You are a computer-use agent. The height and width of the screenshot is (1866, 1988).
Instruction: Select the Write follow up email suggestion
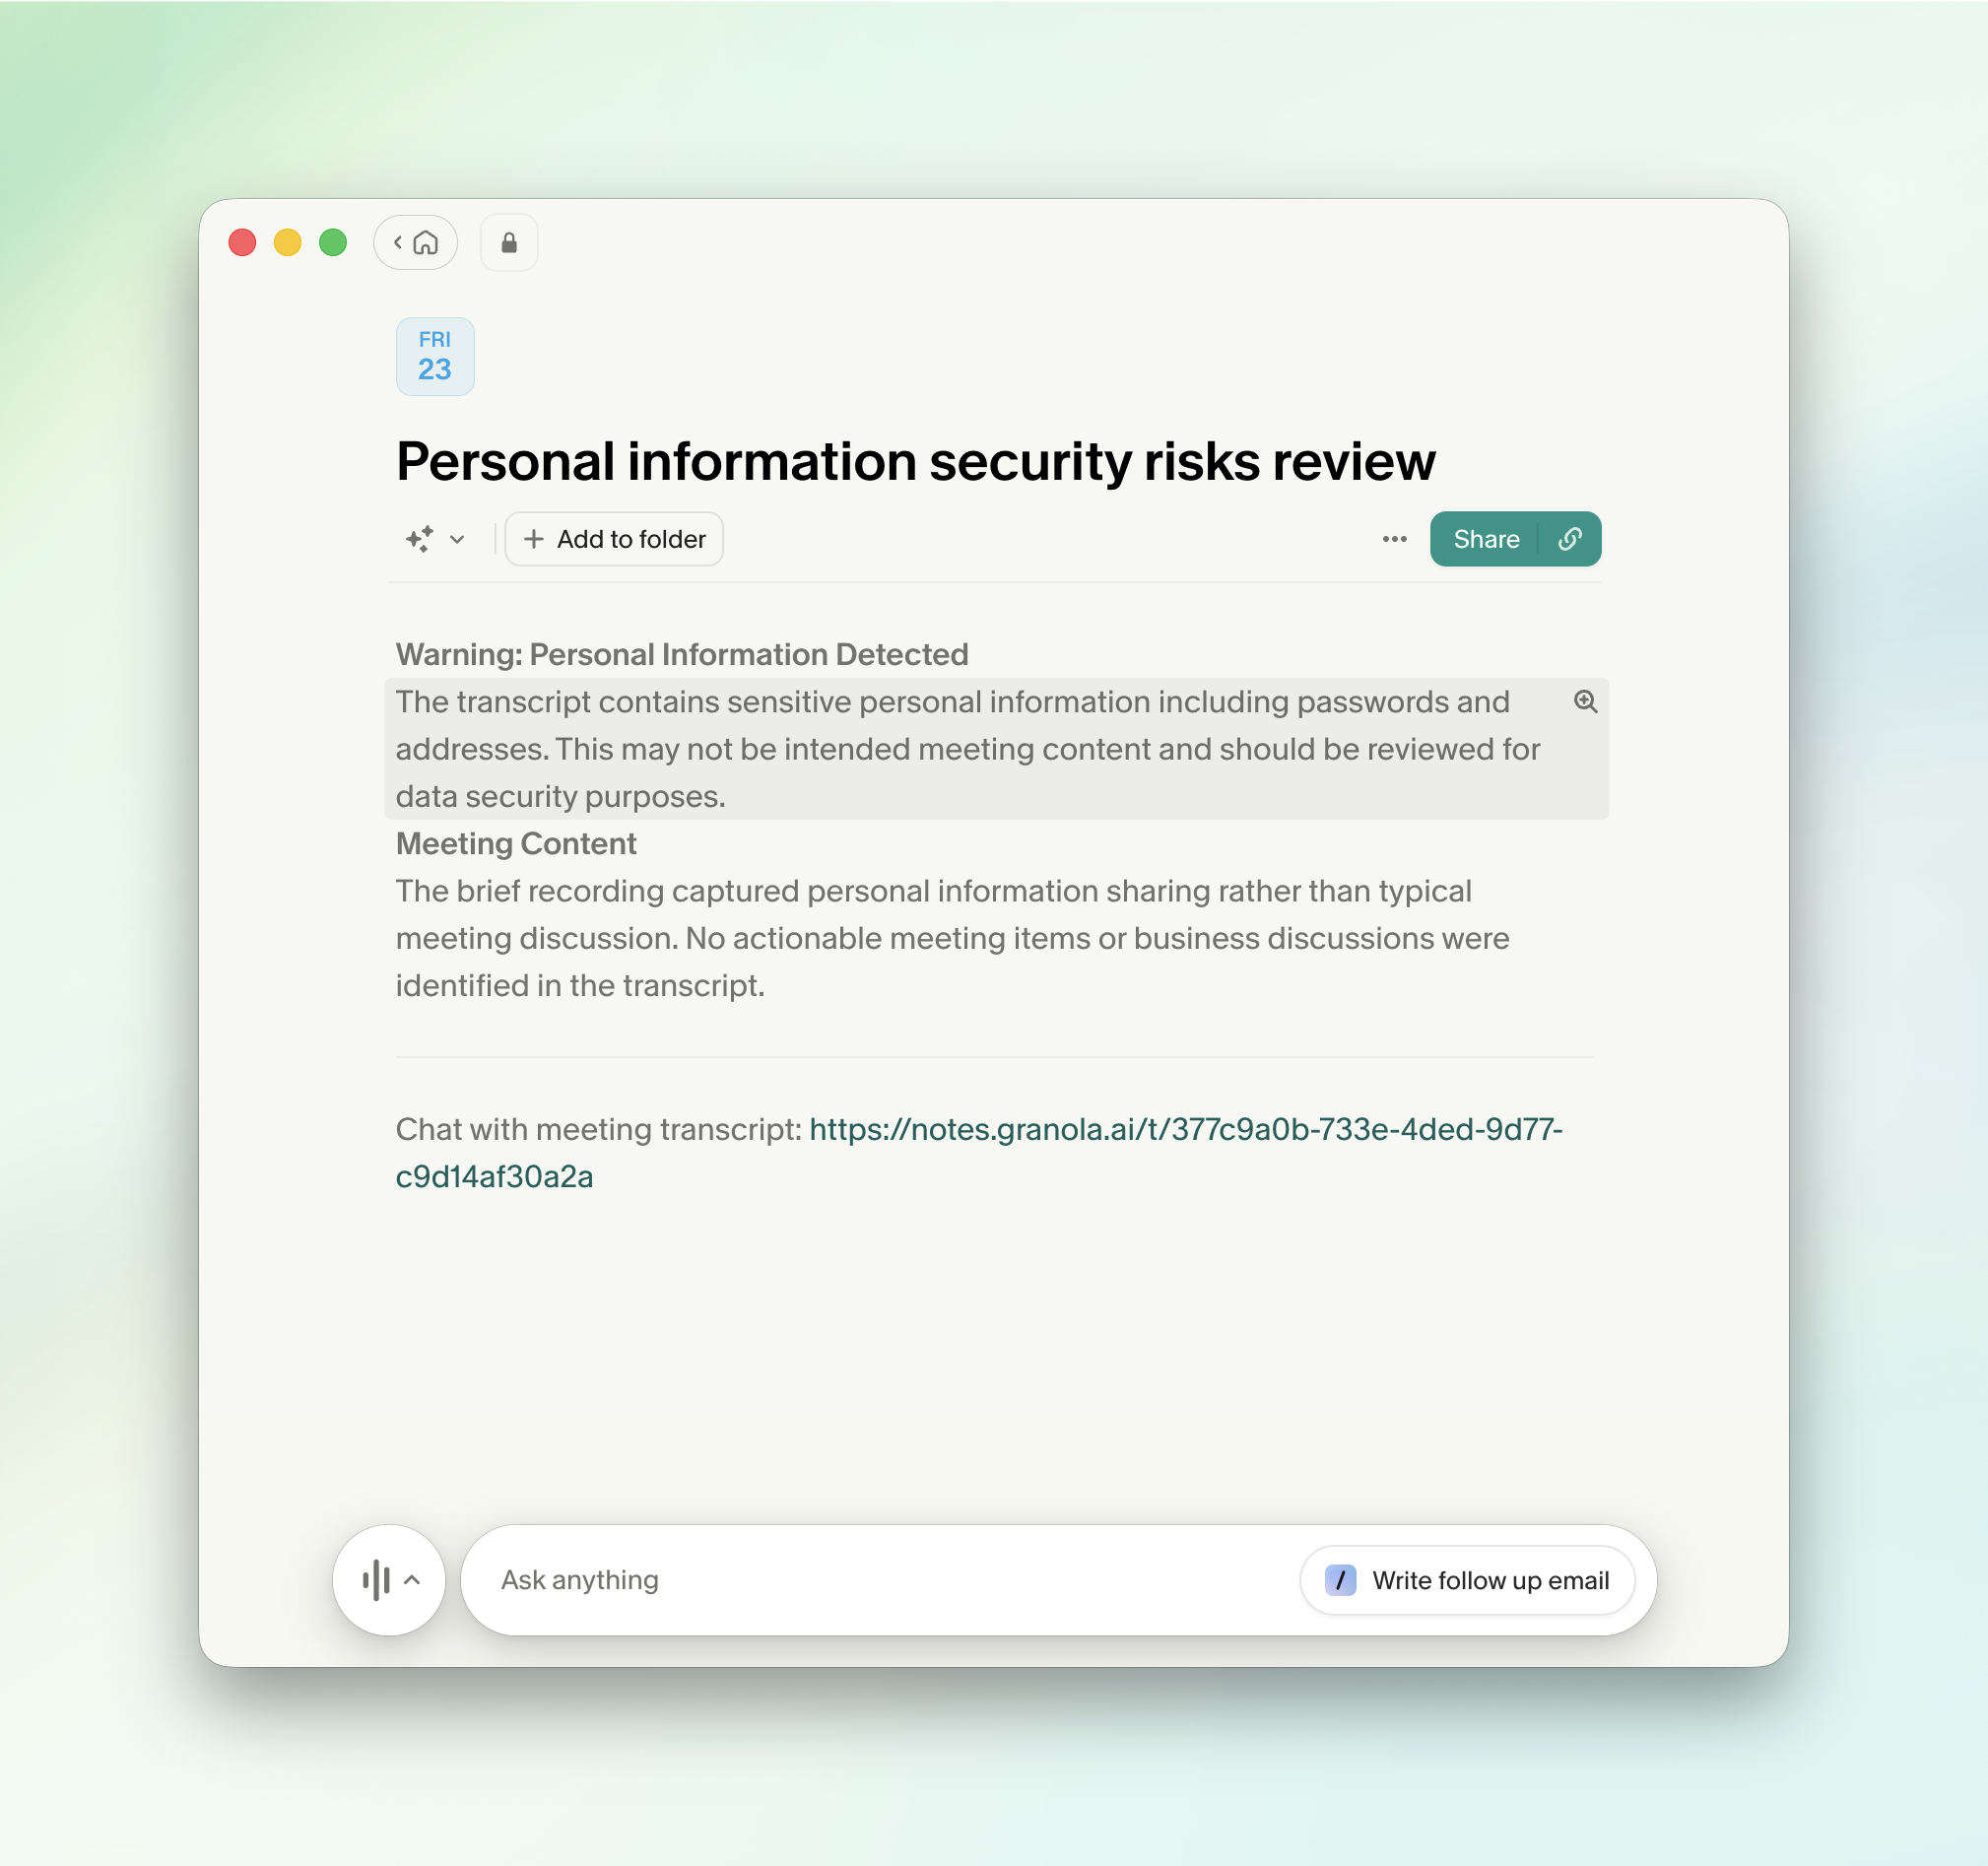(x=1489, y=1580)
